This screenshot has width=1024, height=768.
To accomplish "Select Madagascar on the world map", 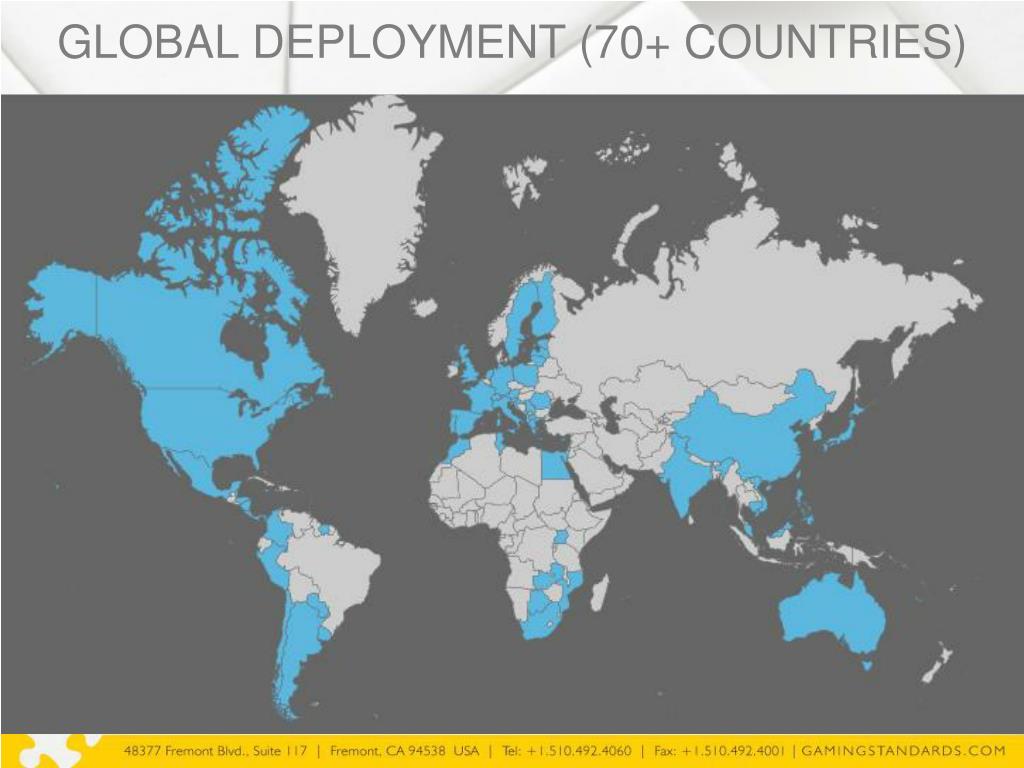I will (600, 592).
